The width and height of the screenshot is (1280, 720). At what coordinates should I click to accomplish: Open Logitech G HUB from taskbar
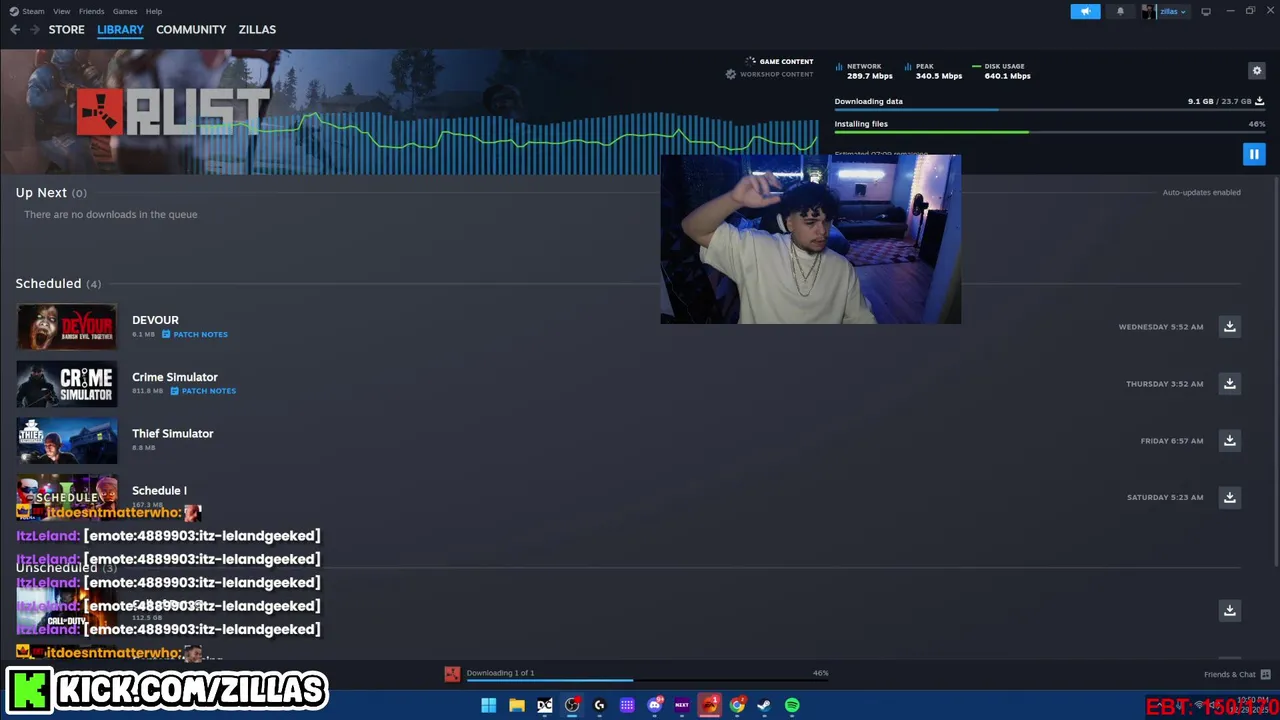click(600, 705)
